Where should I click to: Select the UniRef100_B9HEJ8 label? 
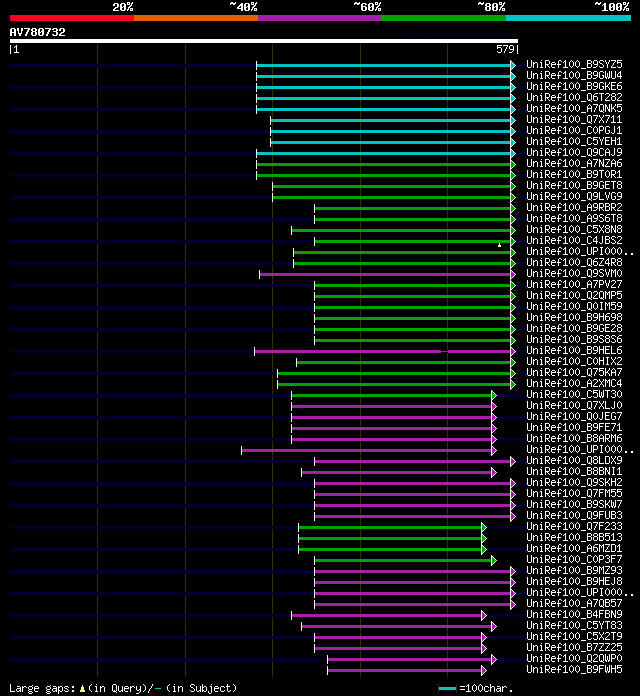pyautogui.click(x=574, y=581)
